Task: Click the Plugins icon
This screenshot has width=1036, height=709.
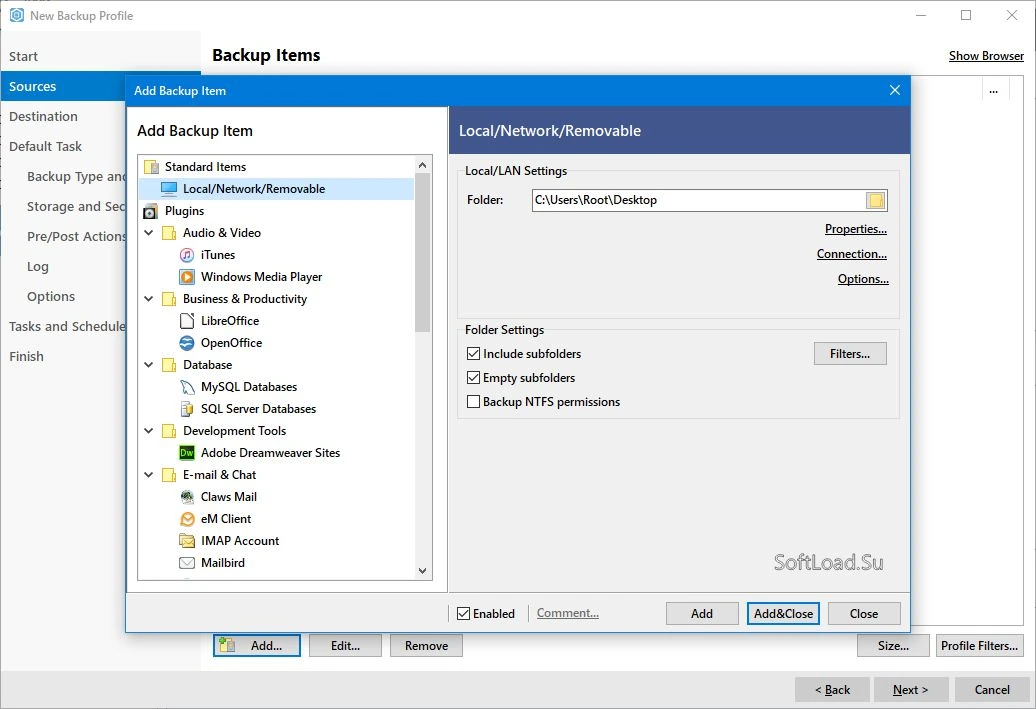Action: coord(151,211)
